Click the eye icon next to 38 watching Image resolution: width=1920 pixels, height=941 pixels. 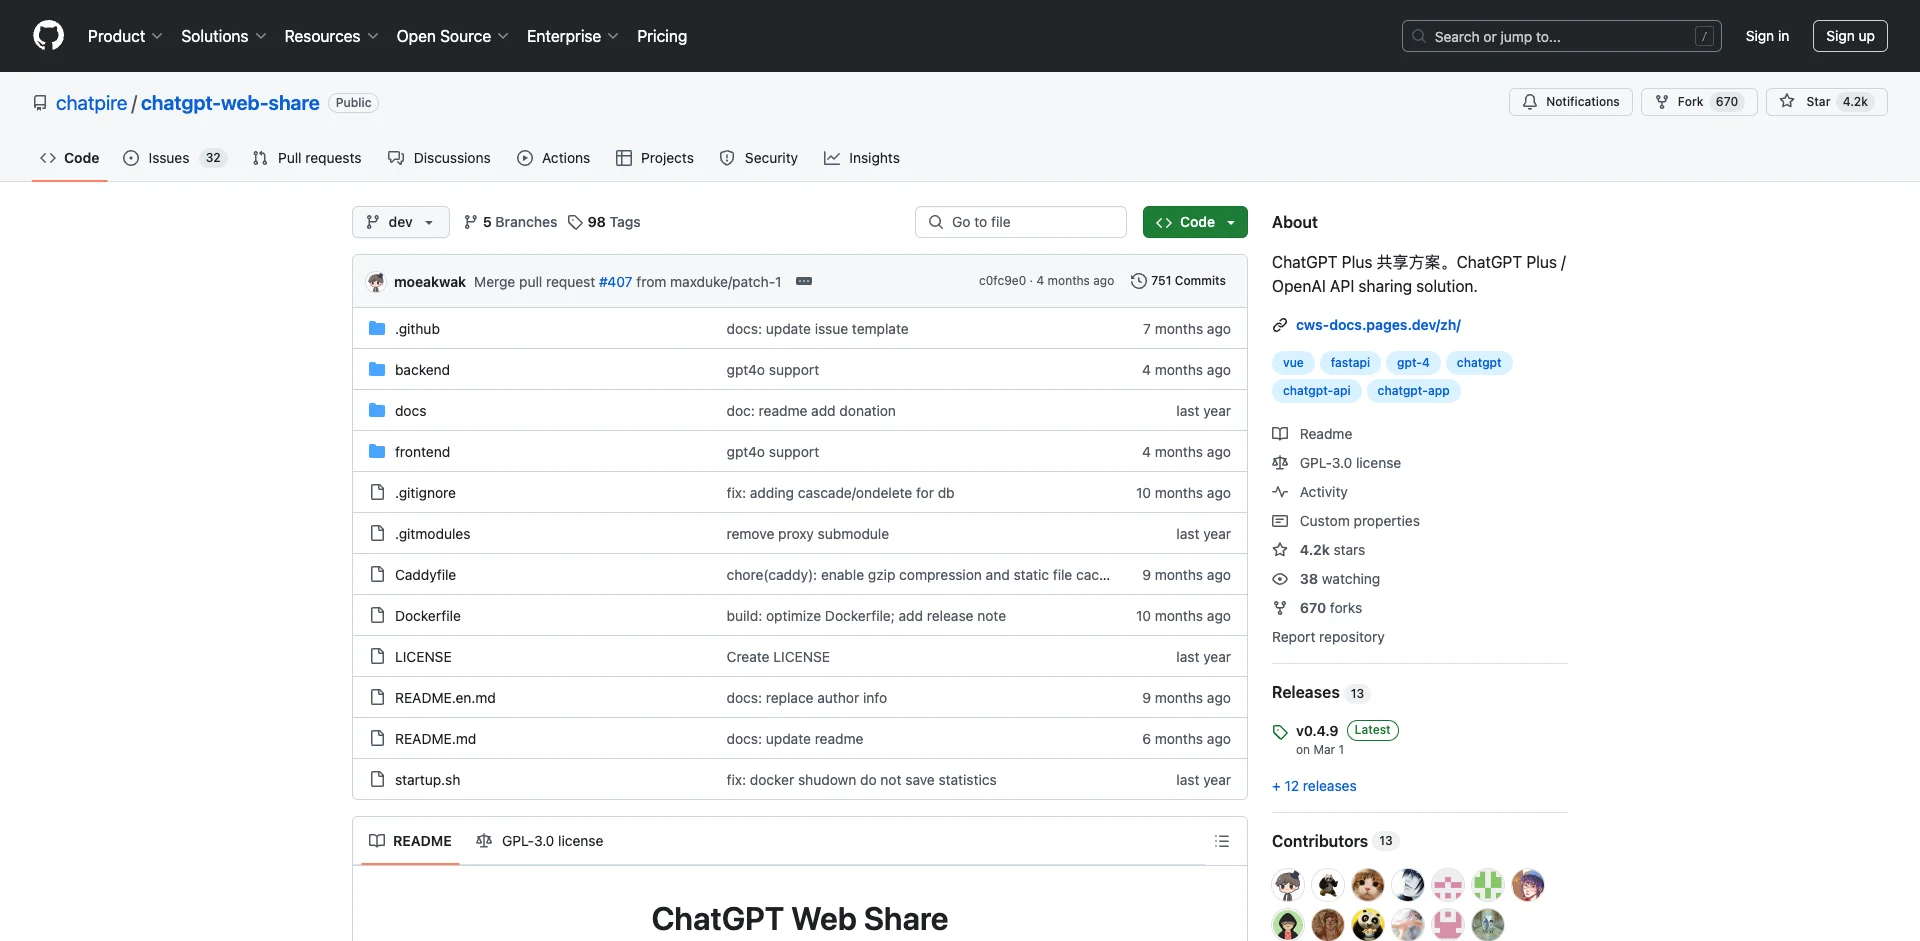[x=1280, y=579]
